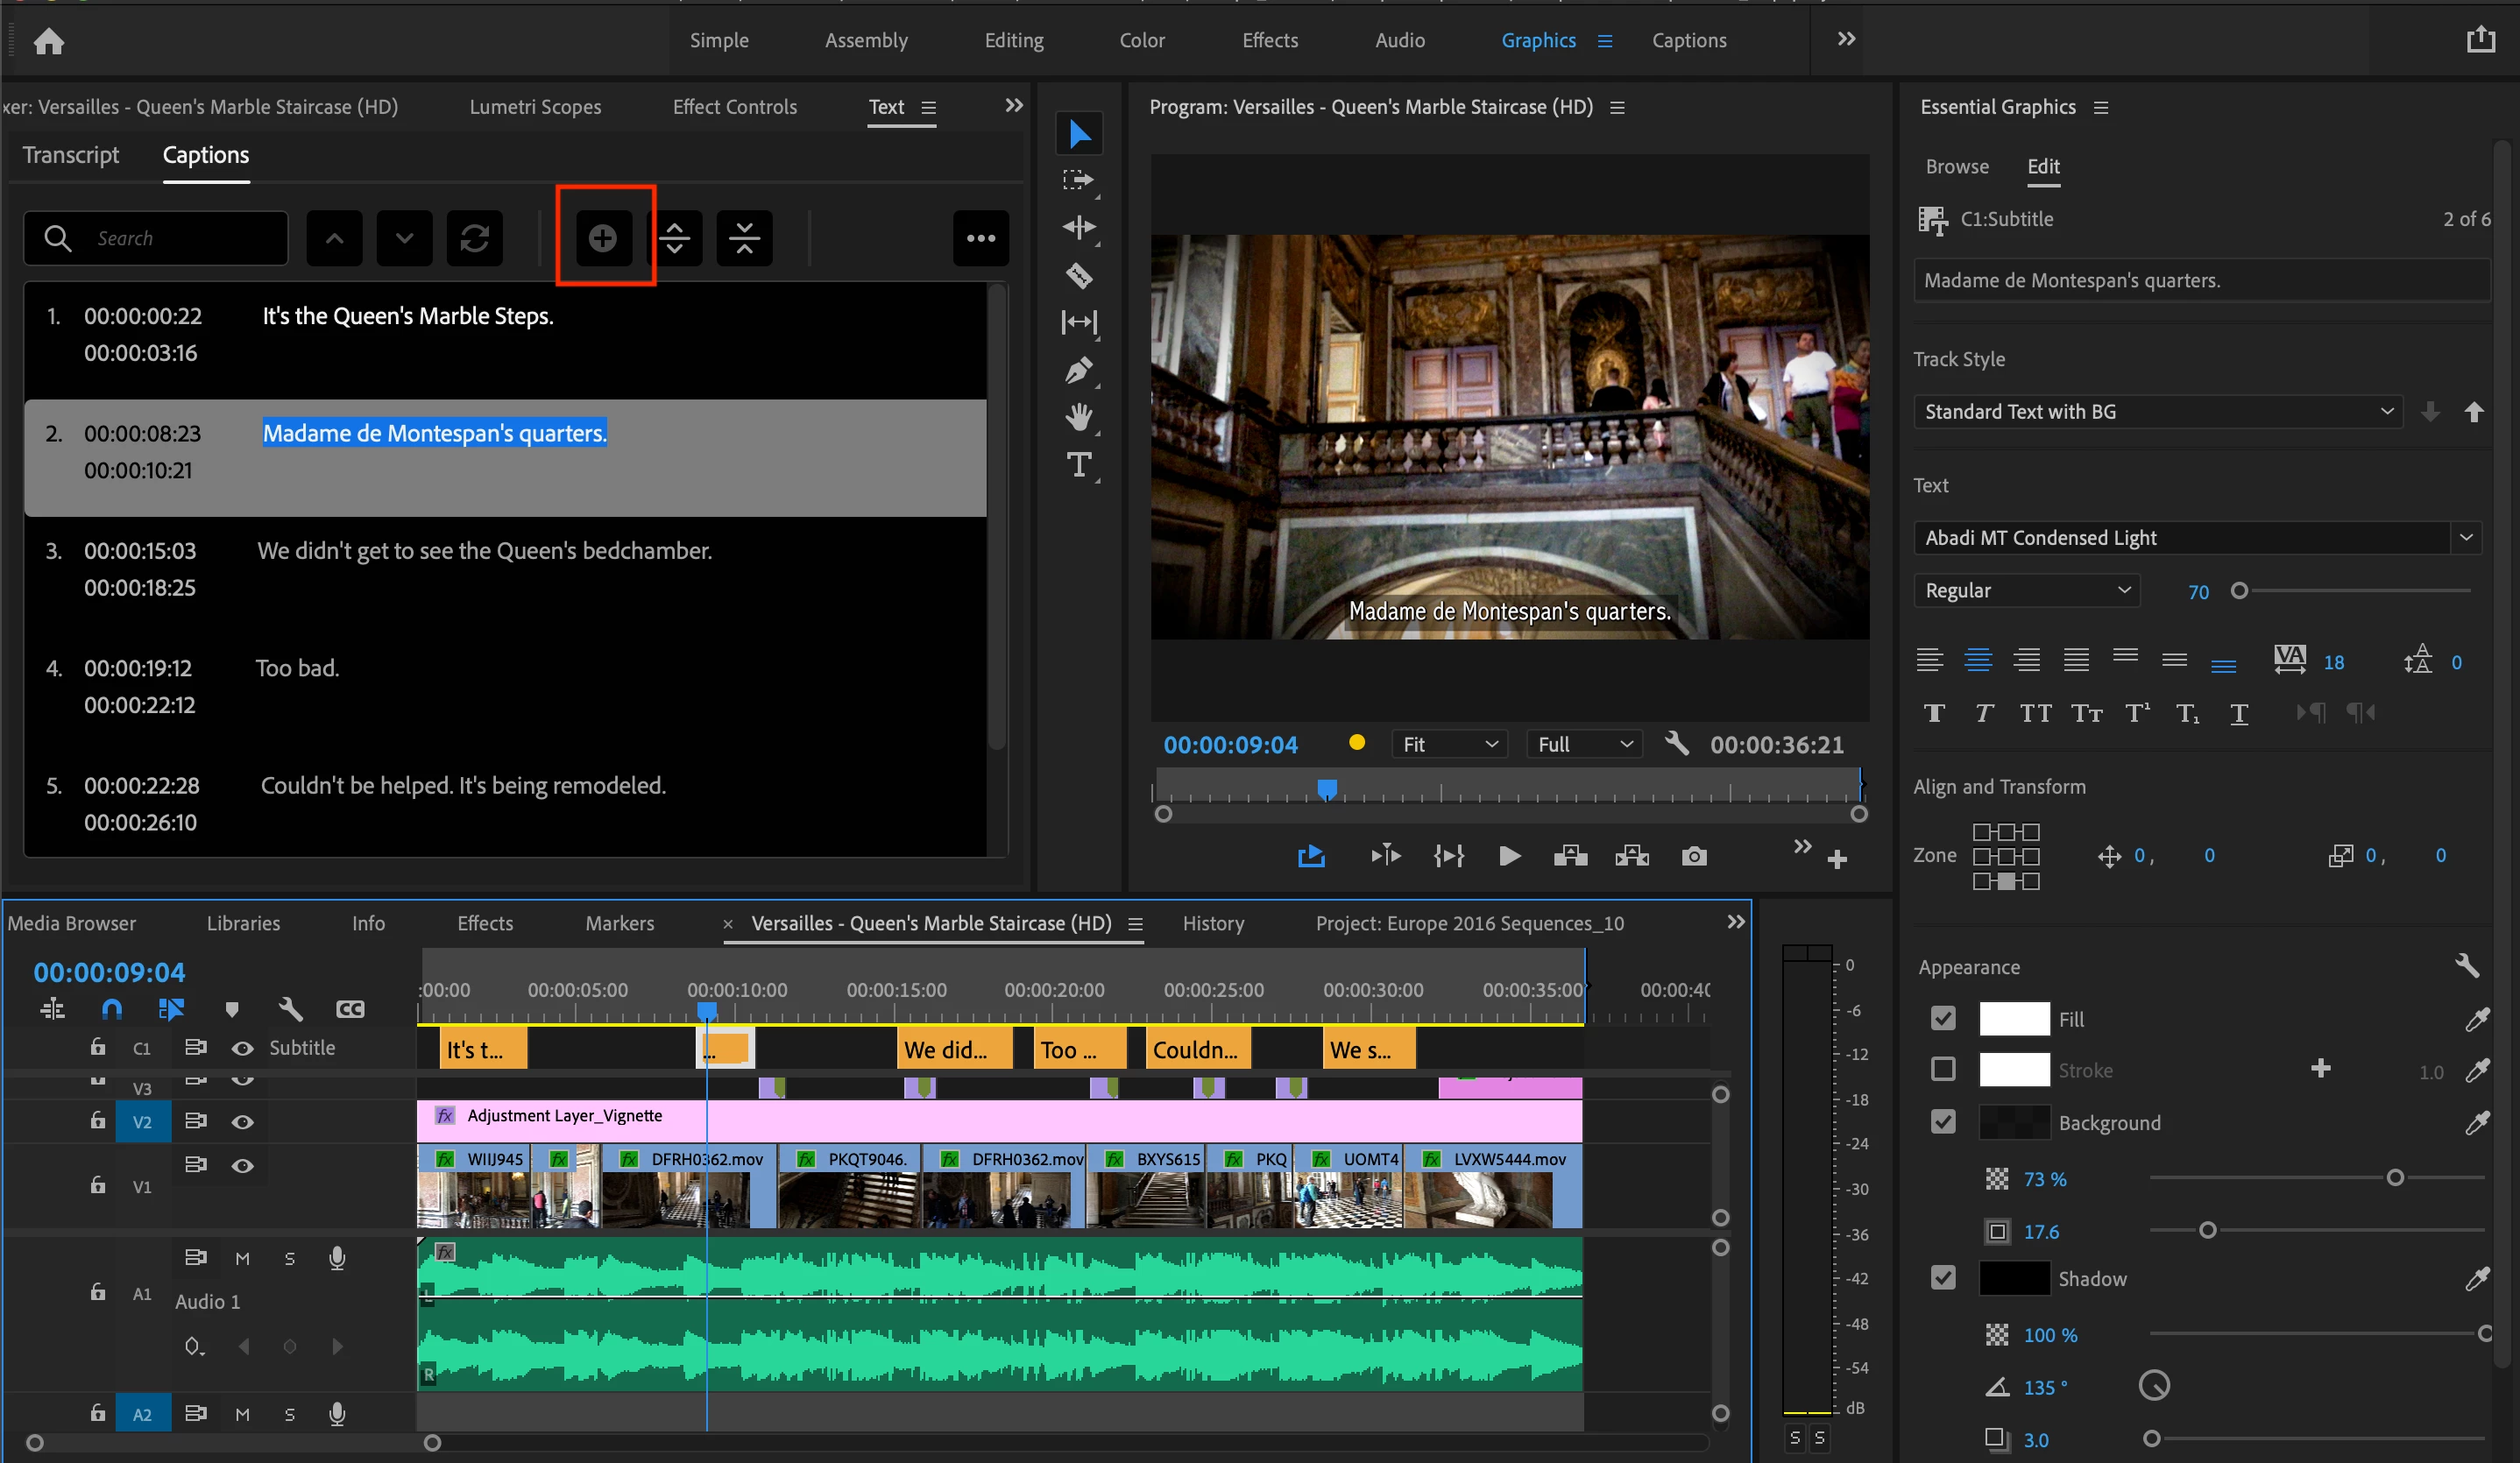Select the Pen tool in toolbar
The width and height of the screenshot is (2520, 1463).
1078,371
